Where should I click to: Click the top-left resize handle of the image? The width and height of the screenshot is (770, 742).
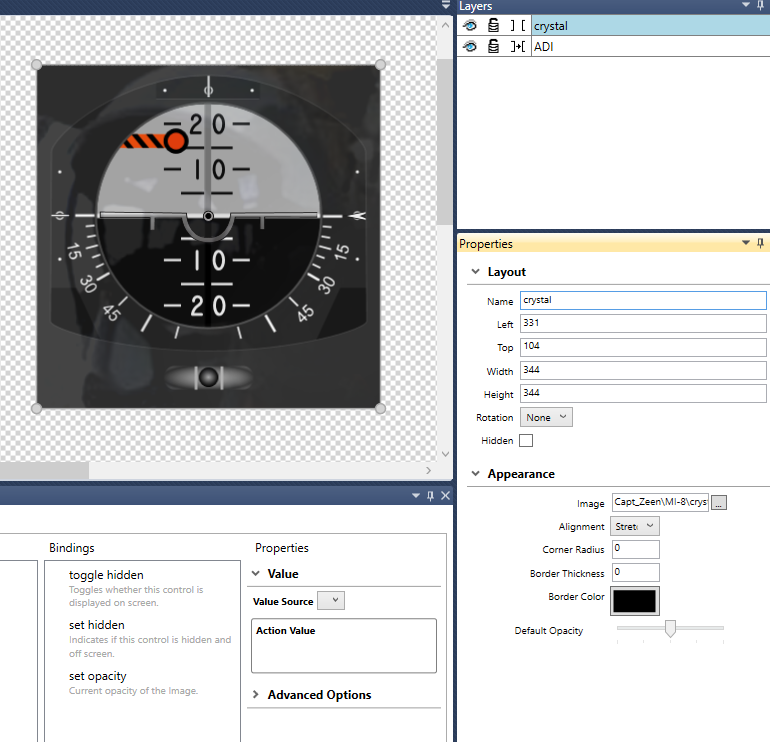click(36, 65)
